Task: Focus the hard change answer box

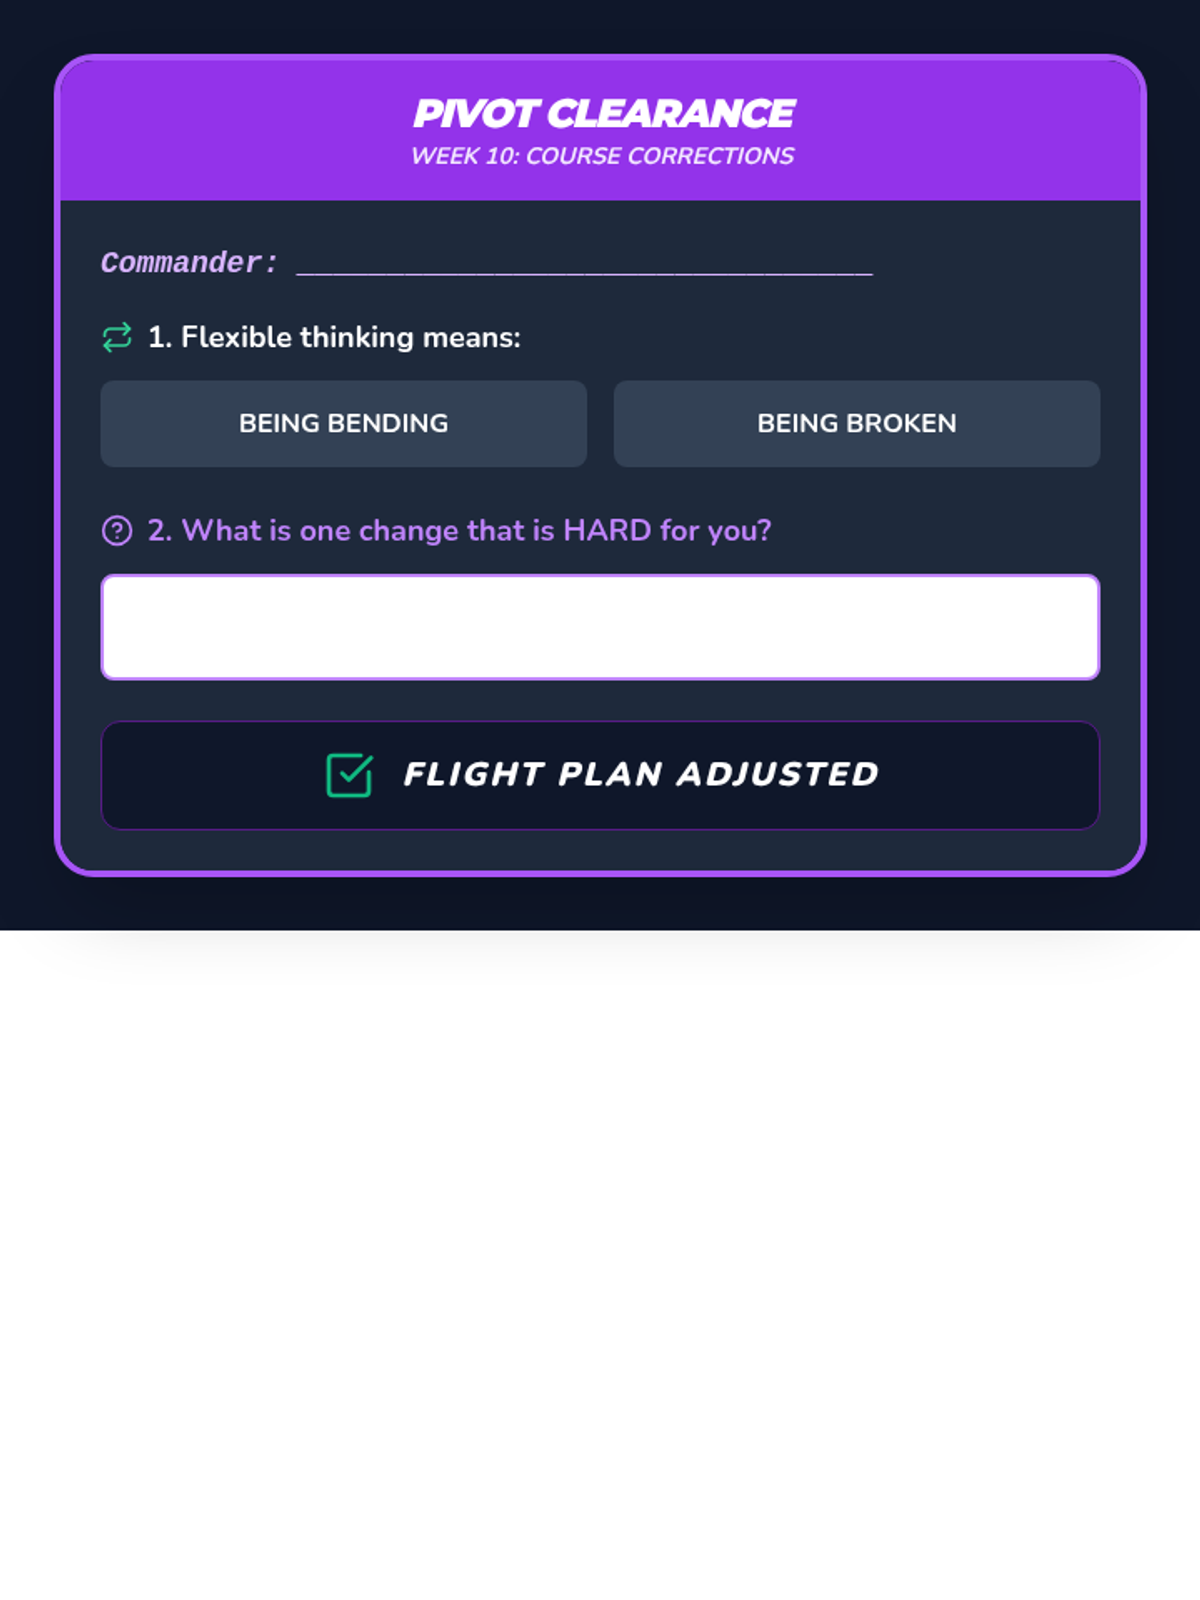Action: tap(600, 627)
